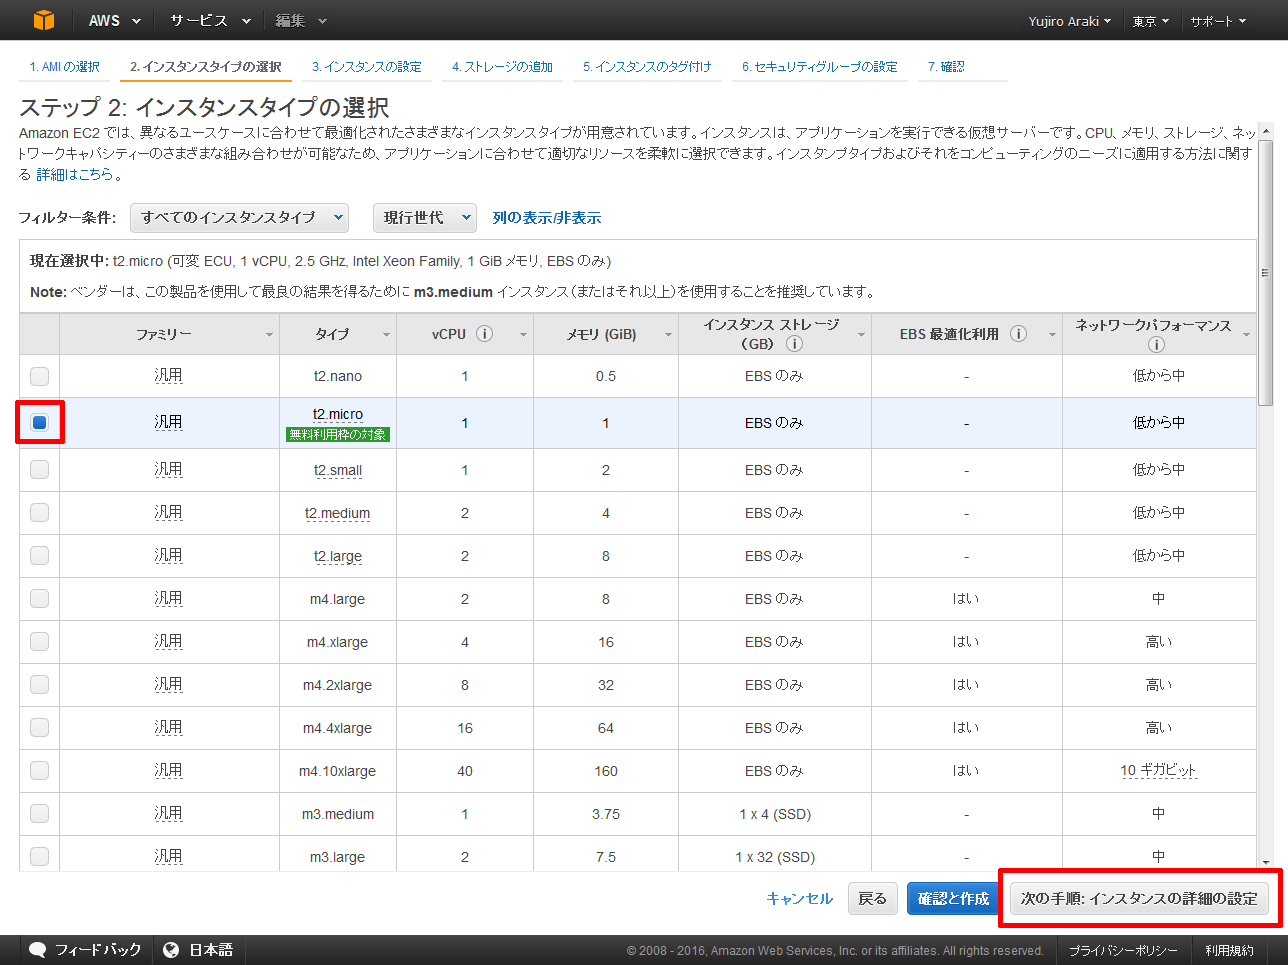Click the 戻る button

(873, 899)
